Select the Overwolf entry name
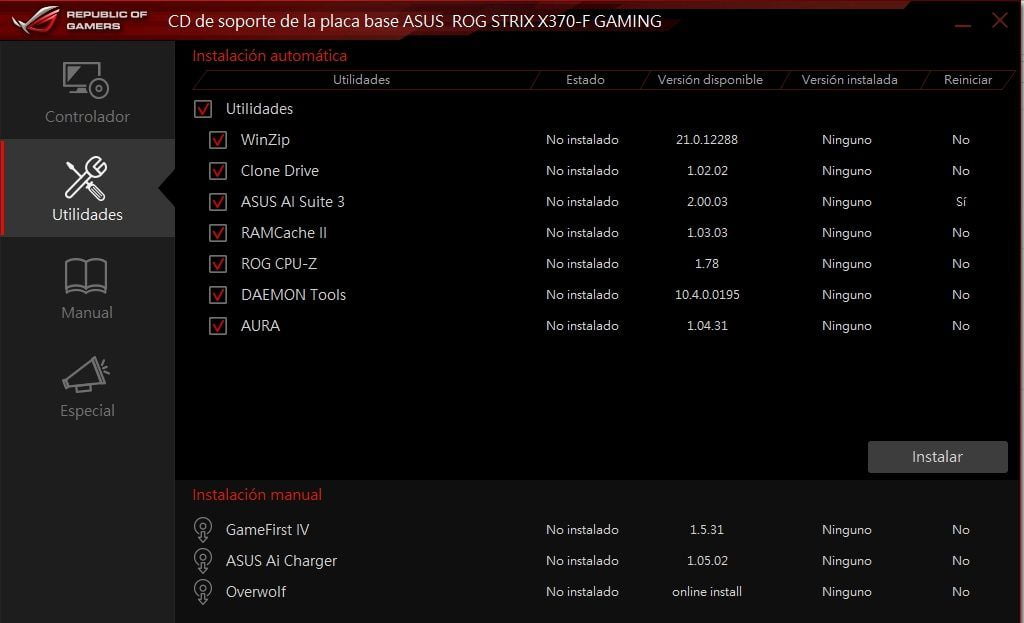Screen dimensions: 1024x623 tap(255, 592)
